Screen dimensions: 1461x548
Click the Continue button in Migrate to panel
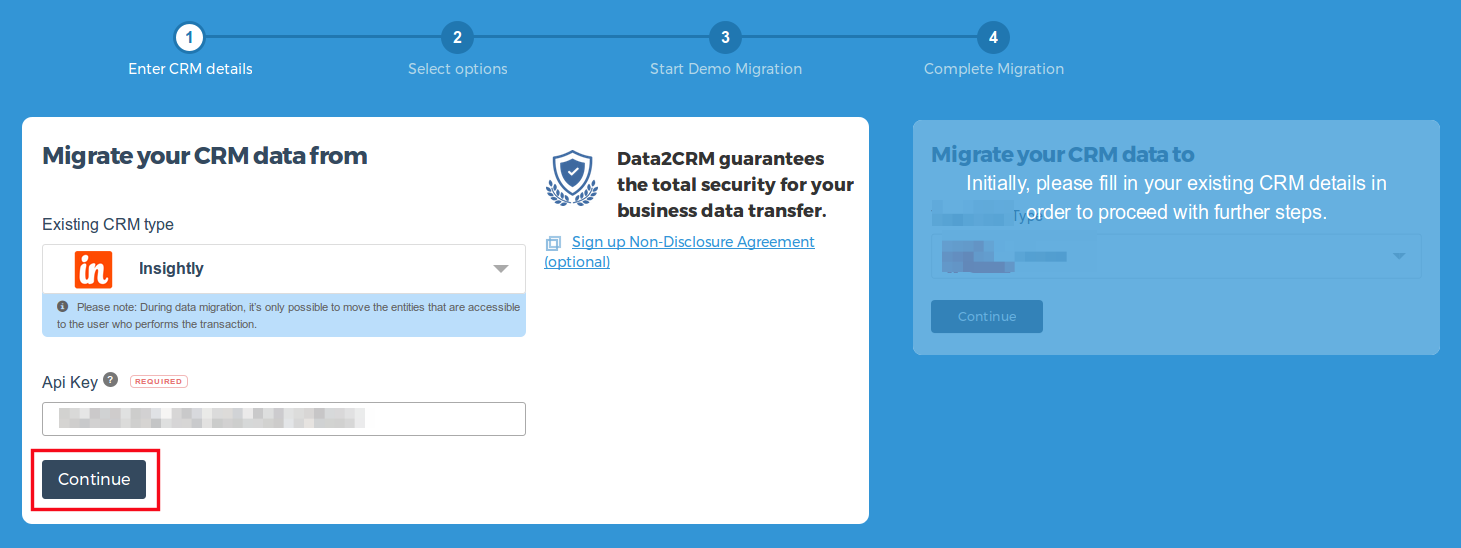coord(987,316)
